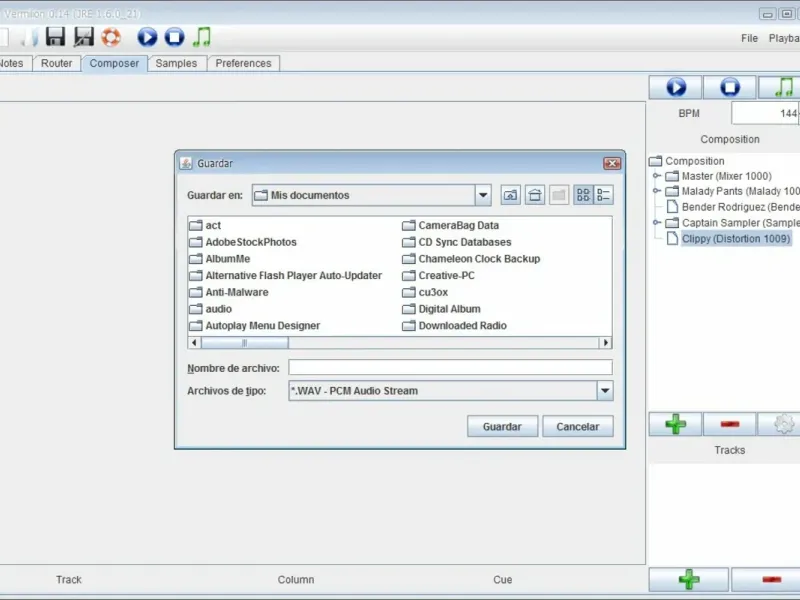Stop playback with main toolbar stop icon
800x600 pixels.
[x=174, y=37]
